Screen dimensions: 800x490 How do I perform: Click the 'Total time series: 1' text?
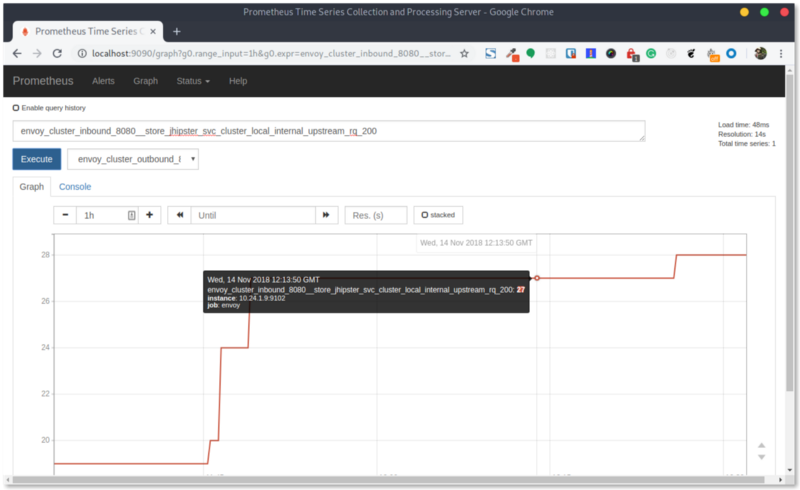(747, 143)
